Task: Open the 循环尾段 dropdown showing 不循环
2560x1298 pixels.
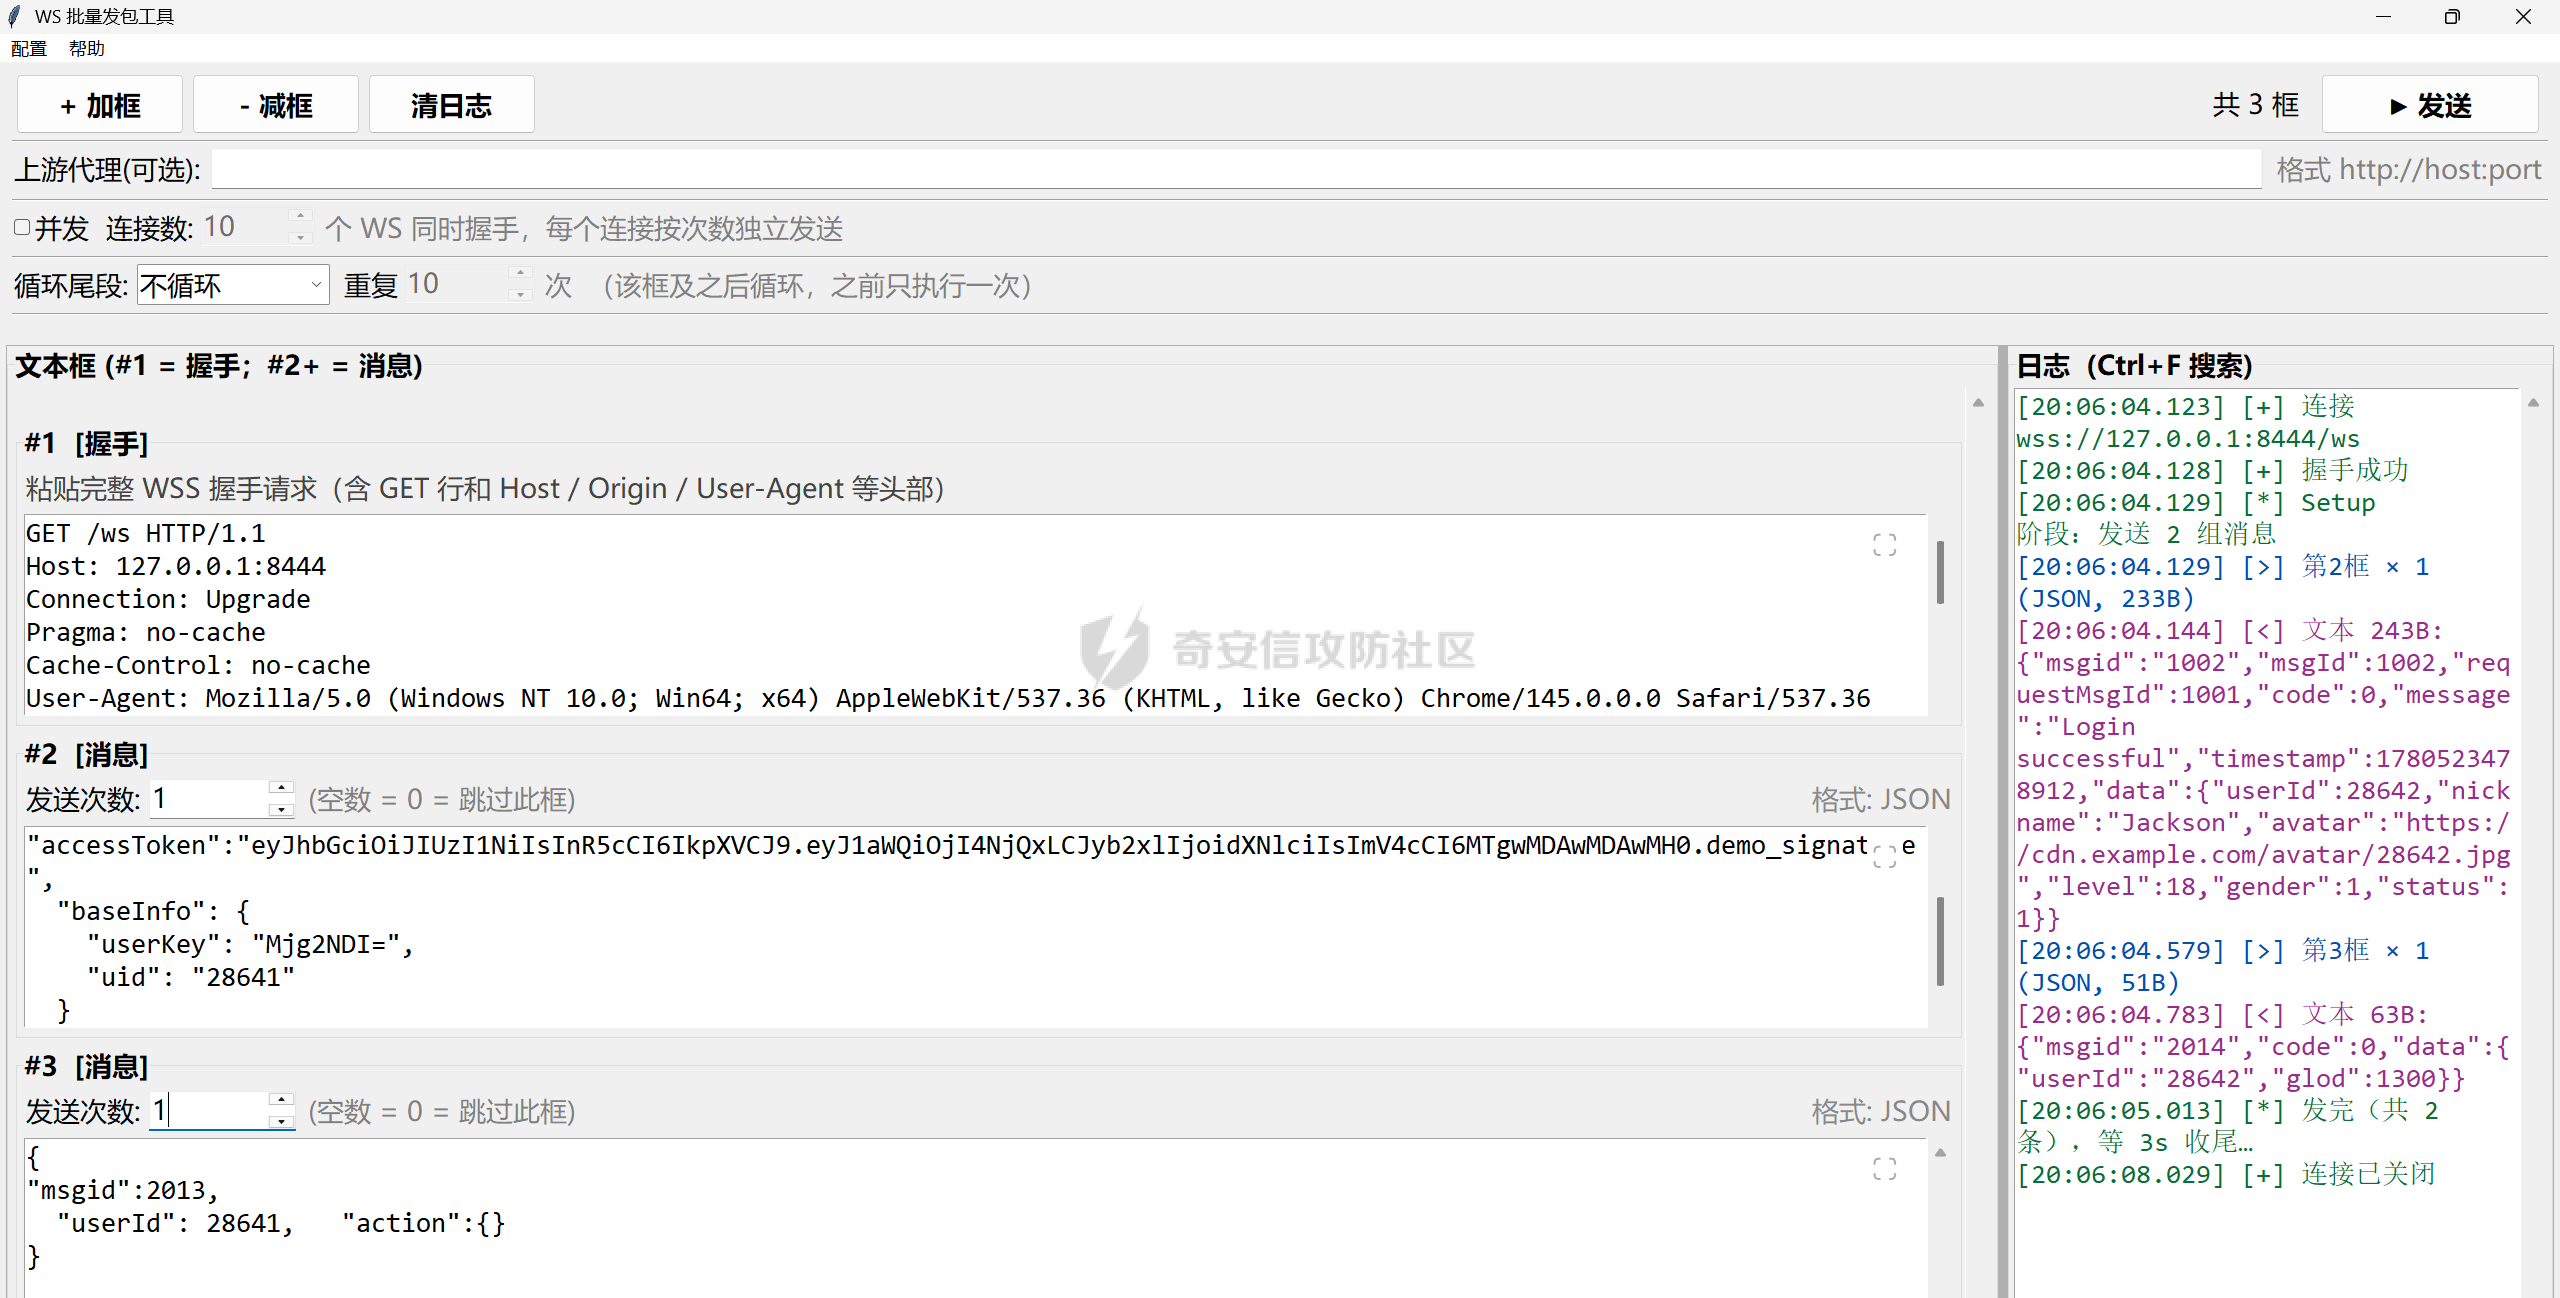Action: click(233, 286)
